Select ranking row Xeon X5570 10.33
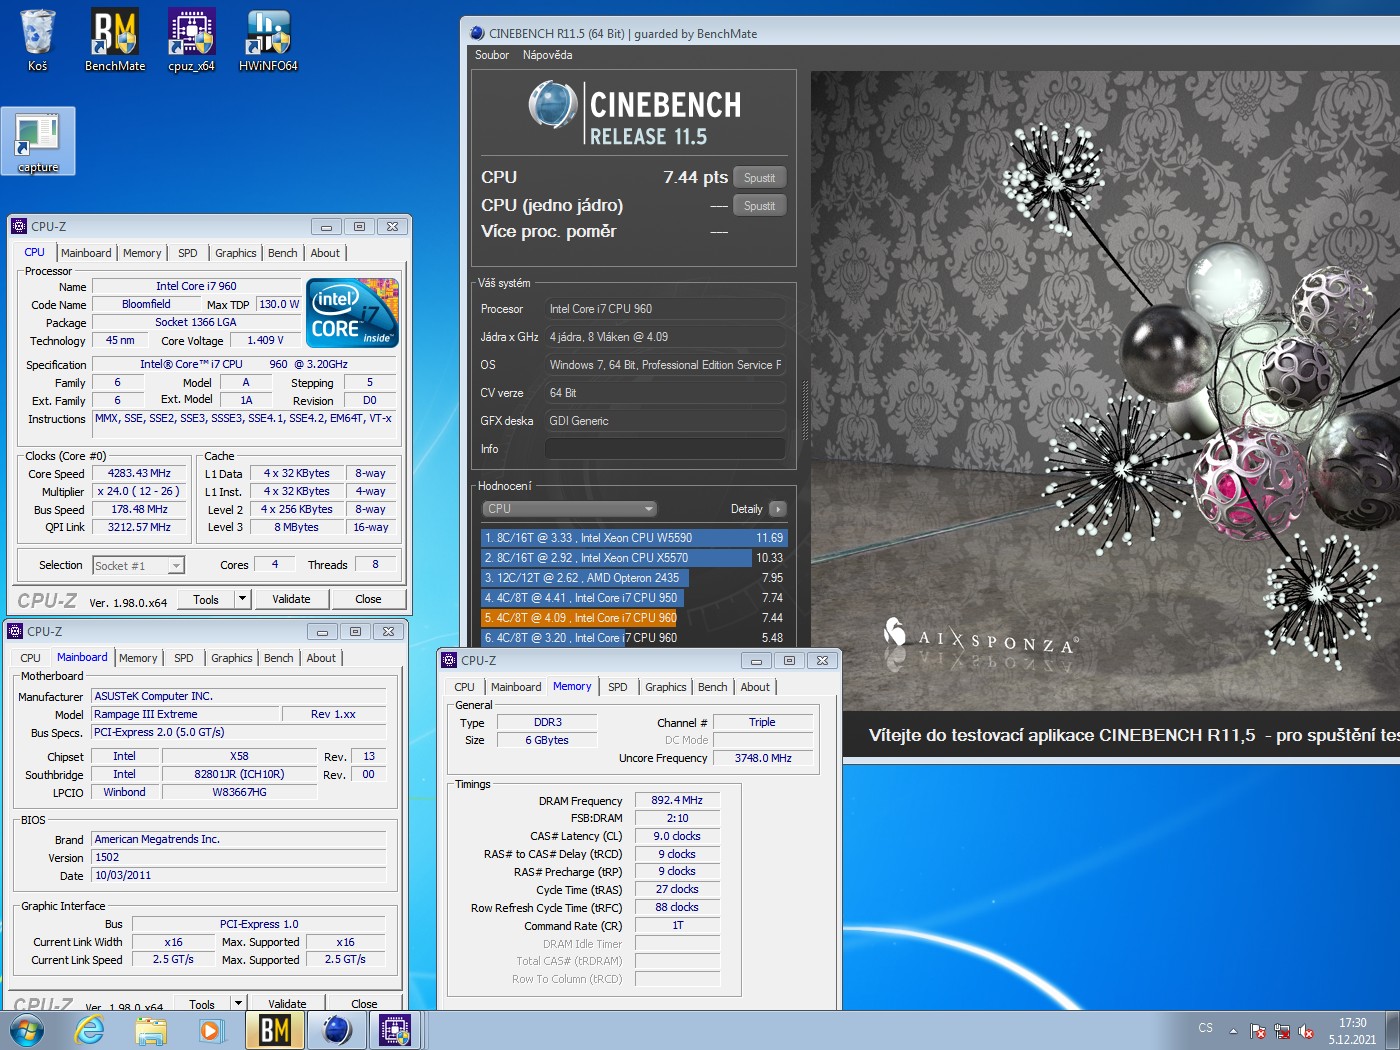 (634, 558)
